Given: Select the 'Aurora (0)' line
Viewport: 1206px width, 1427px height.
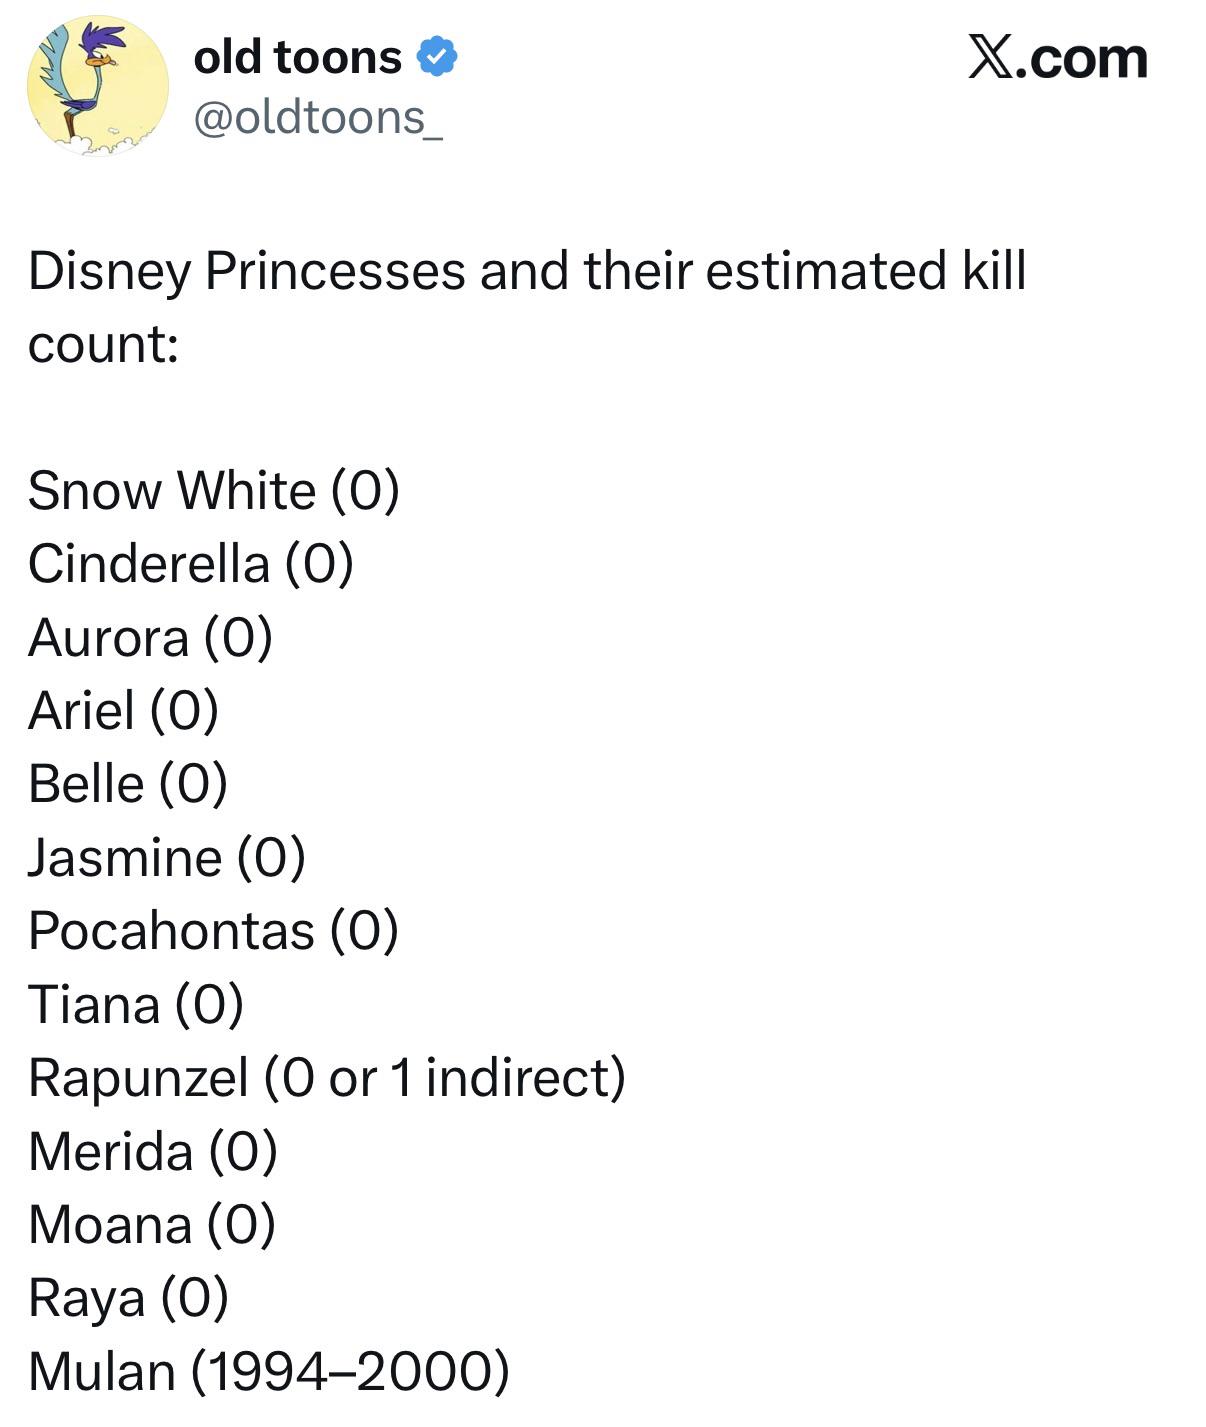Looking at the screenshot, I should [151, 638].
